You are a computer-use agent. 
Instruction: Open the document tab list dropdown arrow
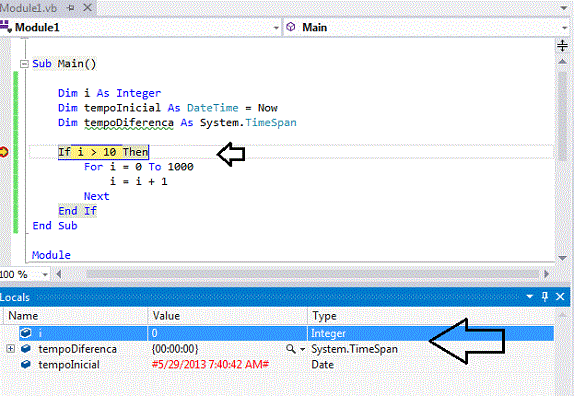[564, 8]
